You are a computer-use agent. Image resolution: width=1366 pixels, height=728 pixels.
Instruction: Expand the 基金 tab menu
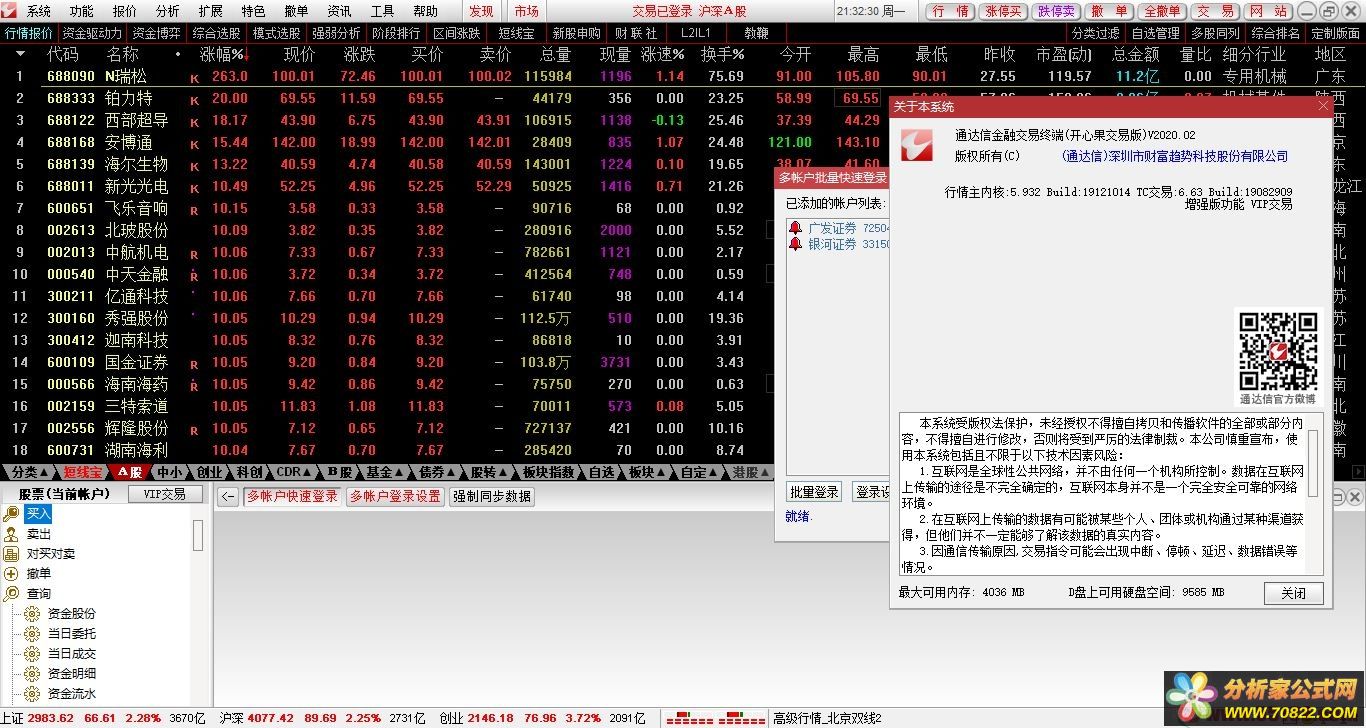tap(384, 472)
